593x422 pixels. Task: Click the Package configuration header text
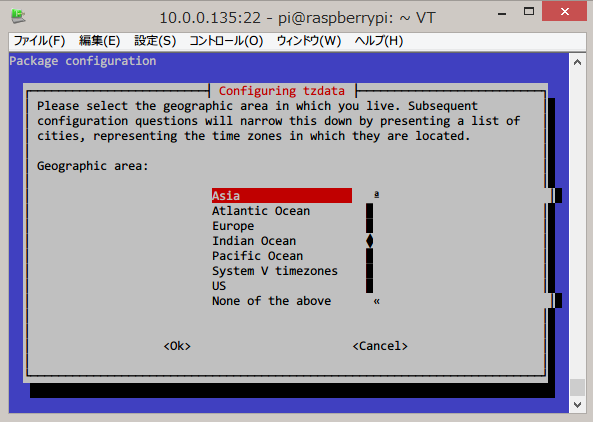[x=83, y=61]
